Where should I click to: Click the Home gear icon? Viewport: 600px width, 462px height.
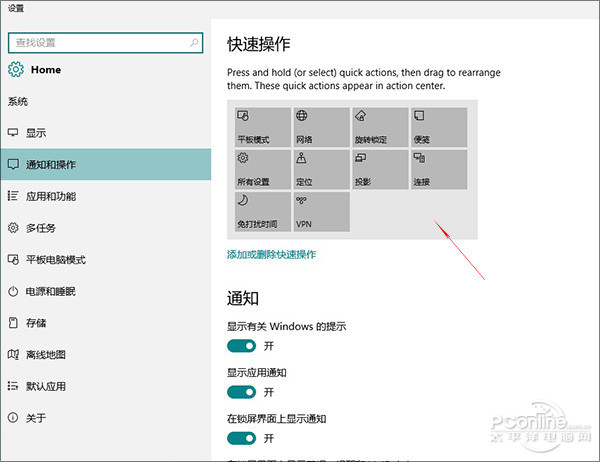tap(16, 69)
